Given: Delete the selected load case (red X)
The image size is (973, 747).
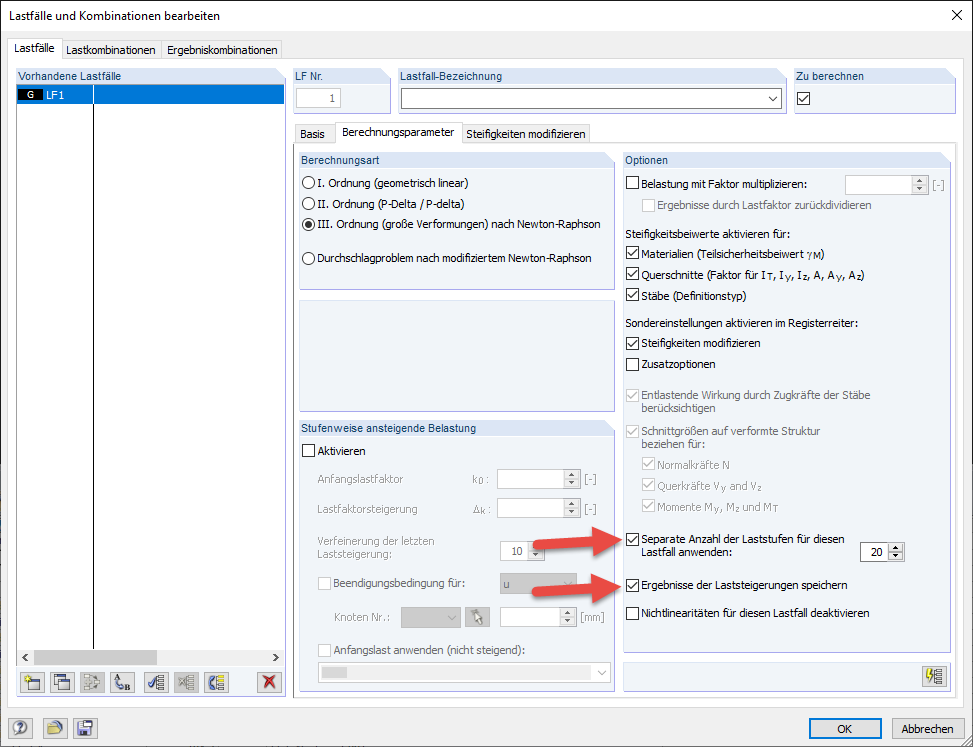Looking at the screenshot, I should pyautogui.click(x=269, y=682).
